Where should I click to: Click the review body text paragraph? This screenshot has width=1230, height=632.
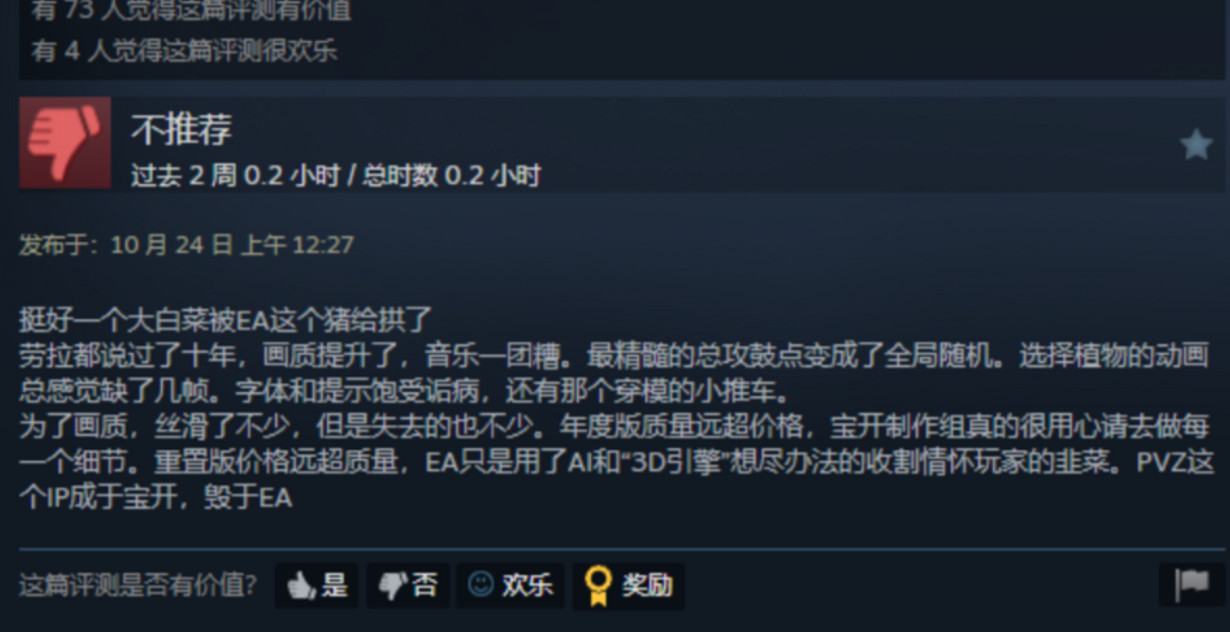point(616,409)
